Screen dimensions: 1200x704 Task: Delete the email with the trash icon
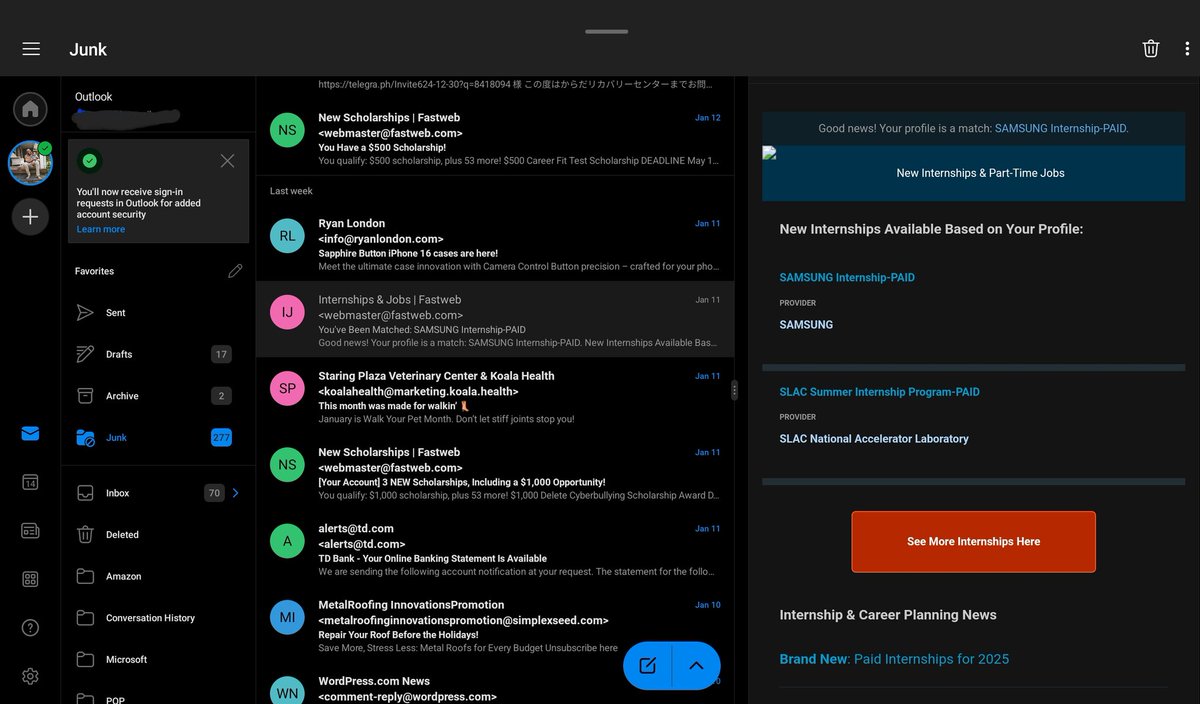1151,49
